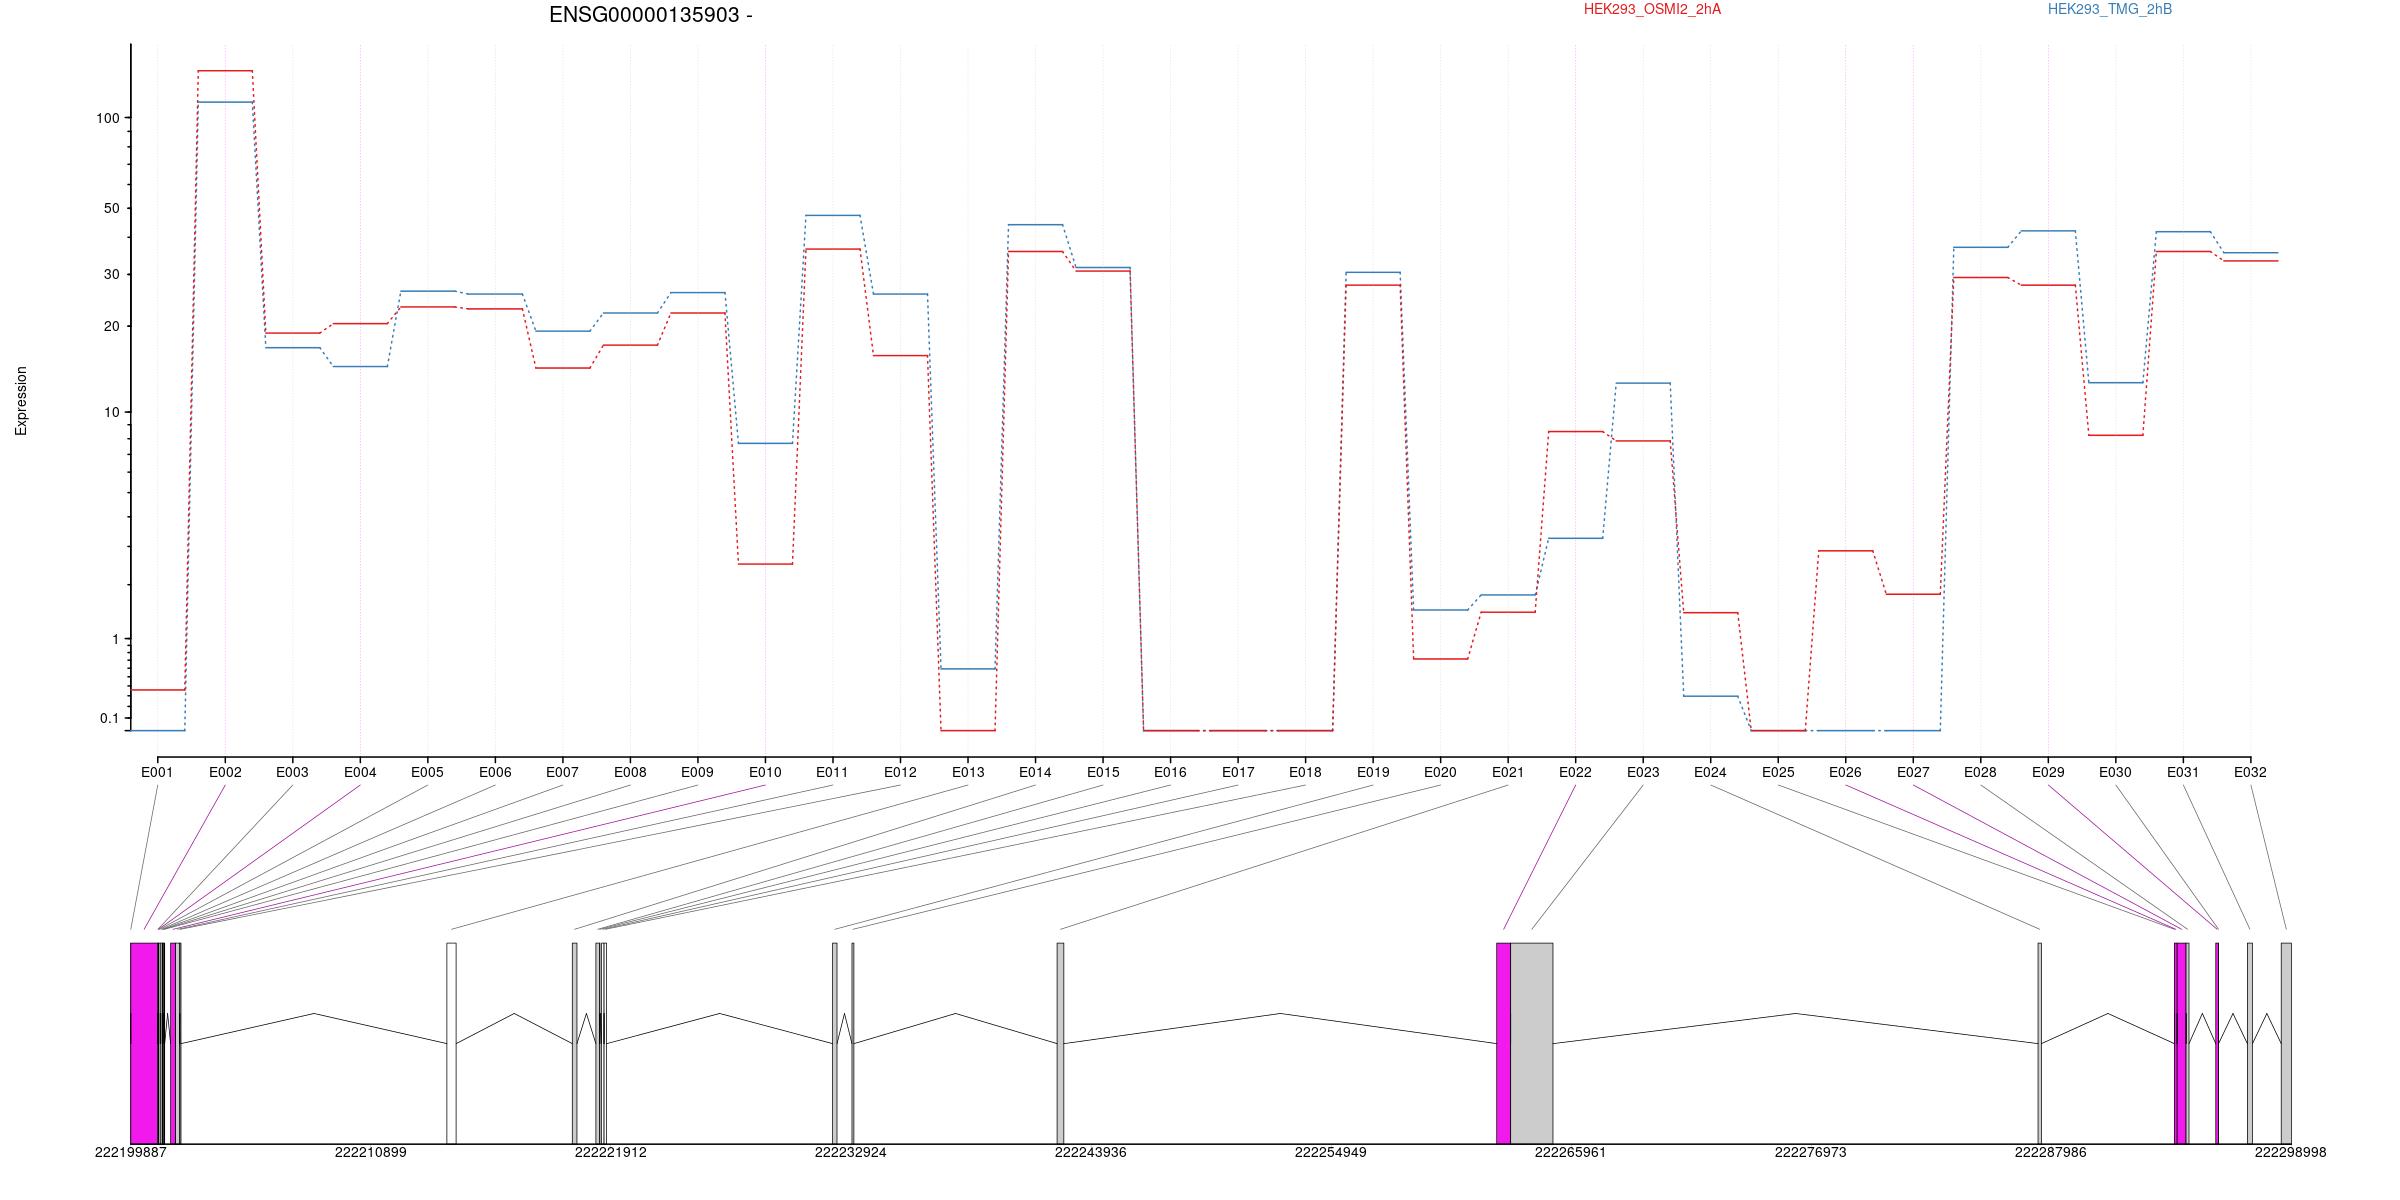Click the 100 y-axis tick label

coord(107,118)
